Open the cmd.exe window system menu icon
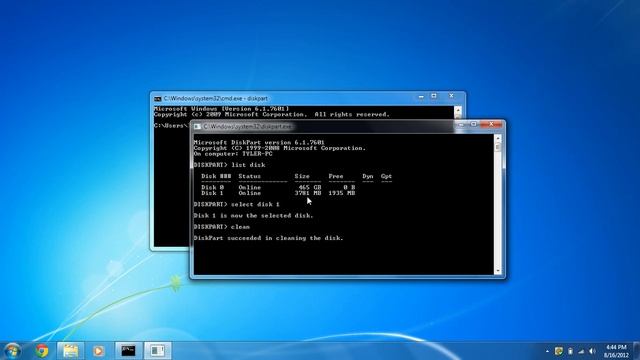 [158, 99]
